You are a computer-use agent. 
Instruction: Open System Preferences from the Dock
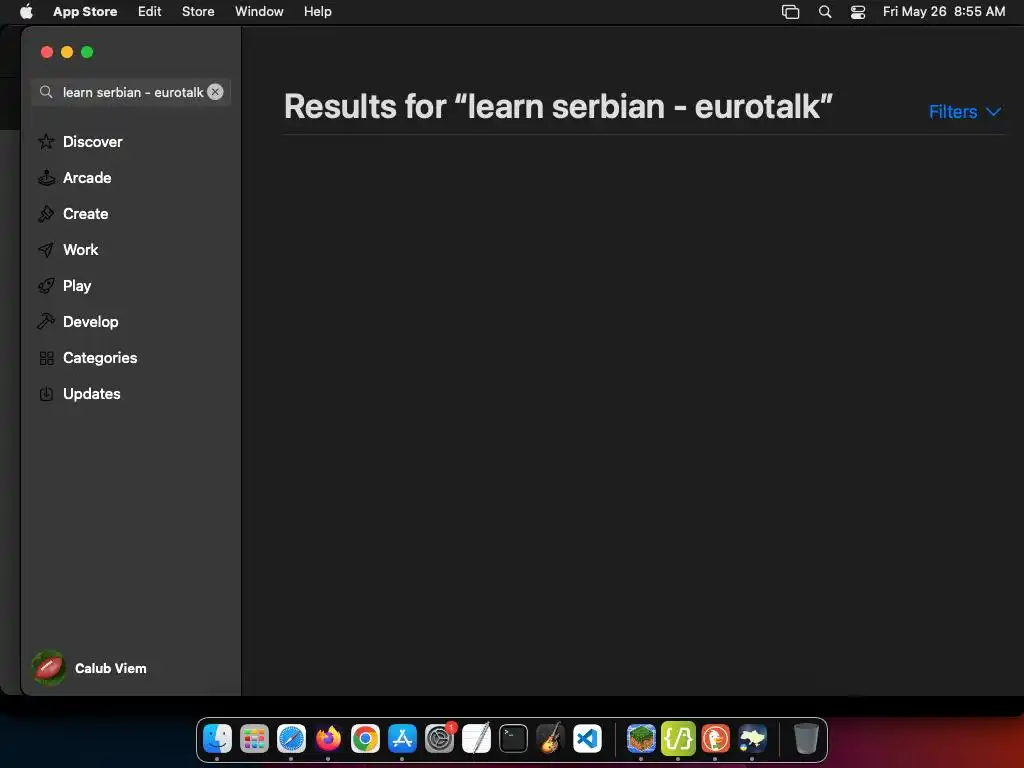(x=440, y=739)
